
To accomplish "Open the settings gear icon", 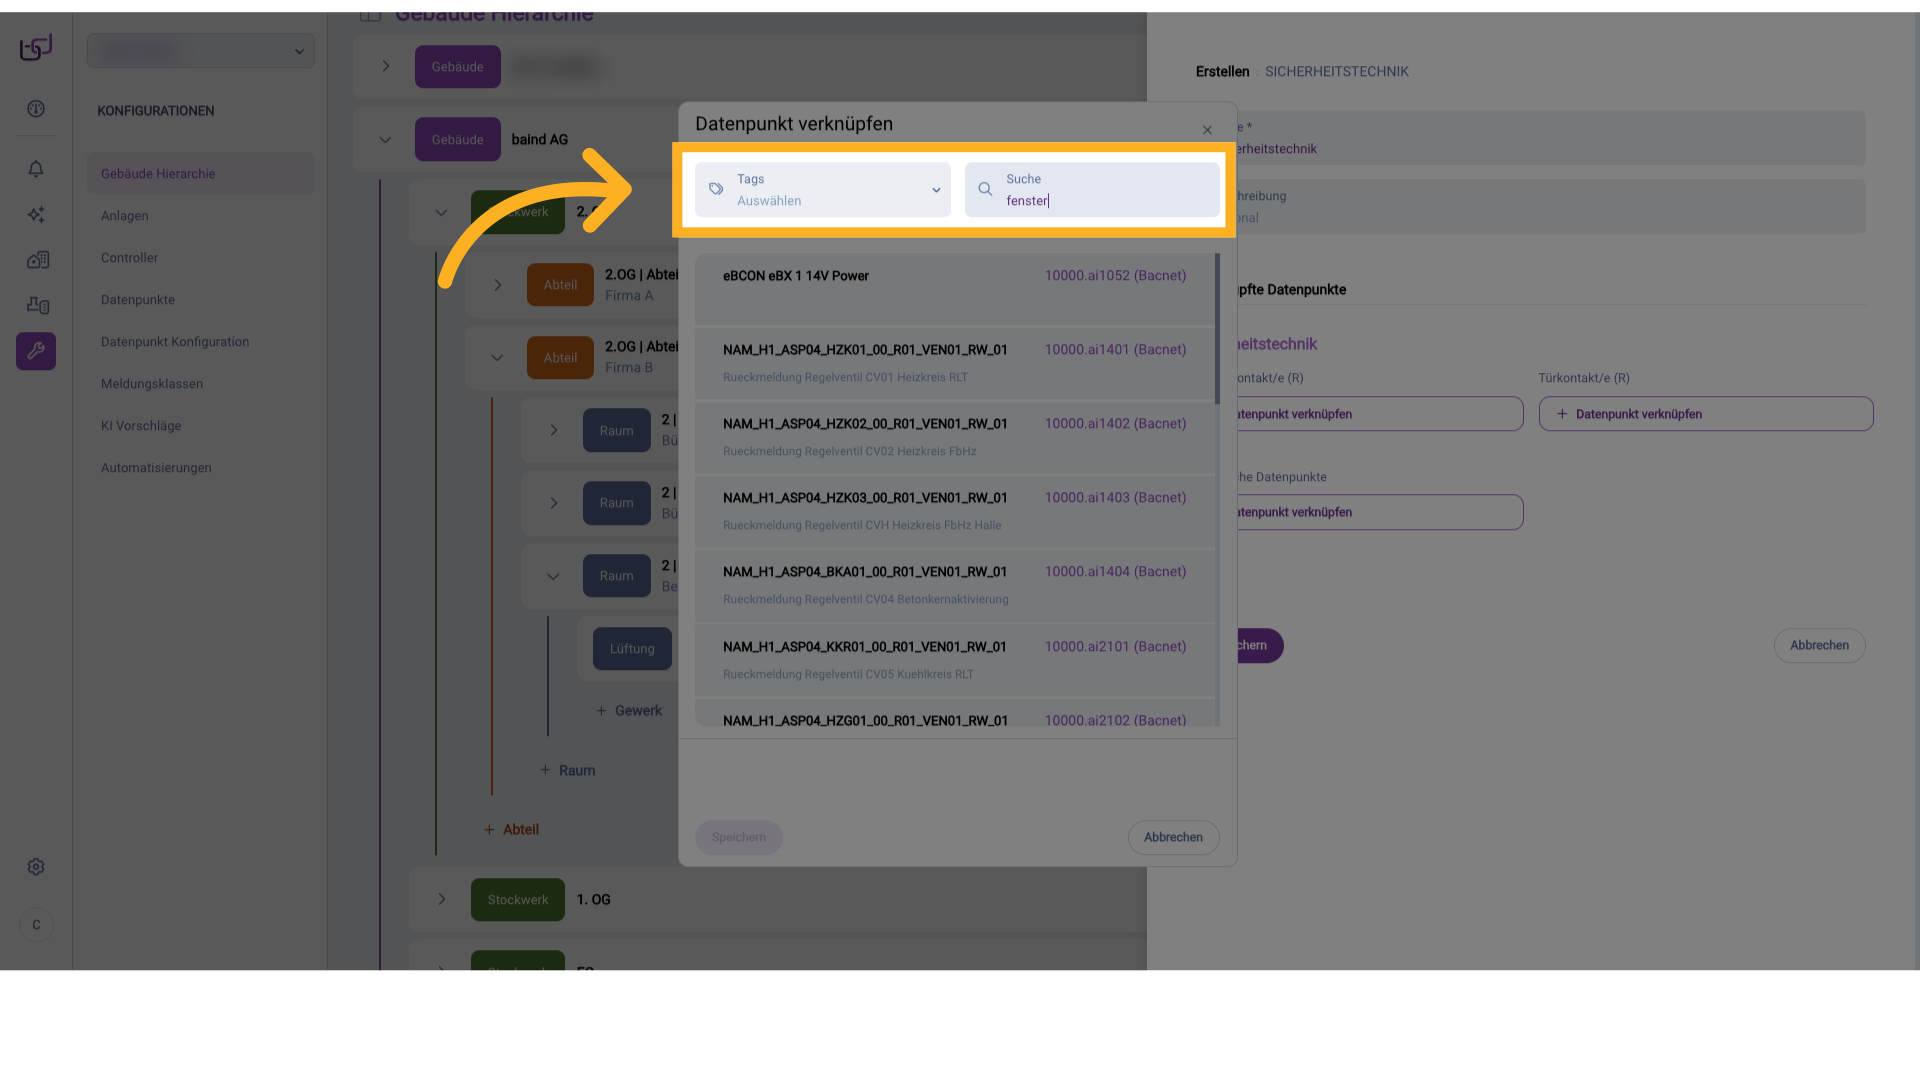I will [36, 867].
